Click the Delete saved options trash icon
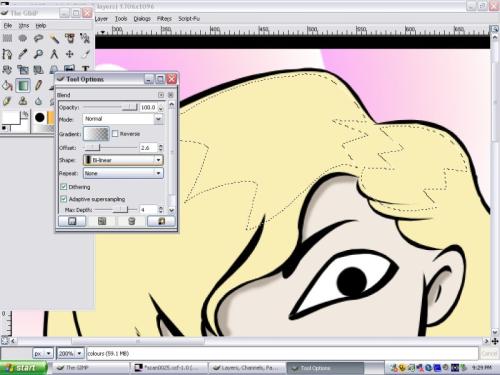This screenshot has width=500, height=375. 132,221
